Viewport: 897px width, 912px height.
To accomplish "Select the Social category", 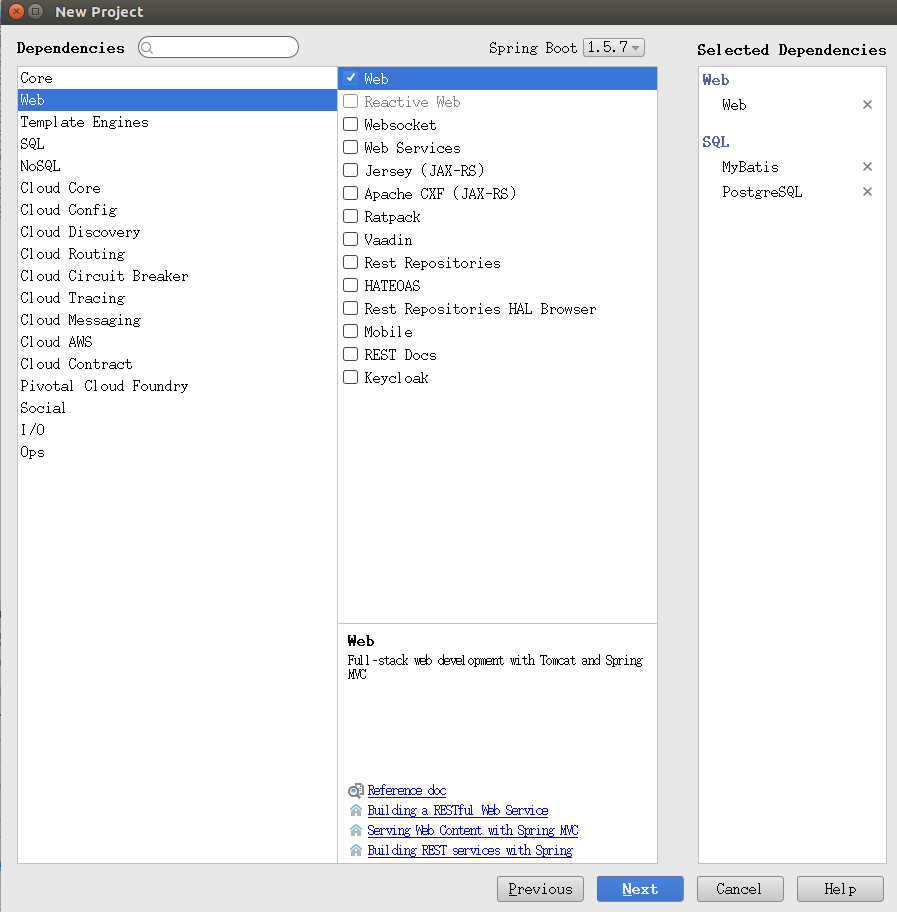I will (x=177, y=408).
